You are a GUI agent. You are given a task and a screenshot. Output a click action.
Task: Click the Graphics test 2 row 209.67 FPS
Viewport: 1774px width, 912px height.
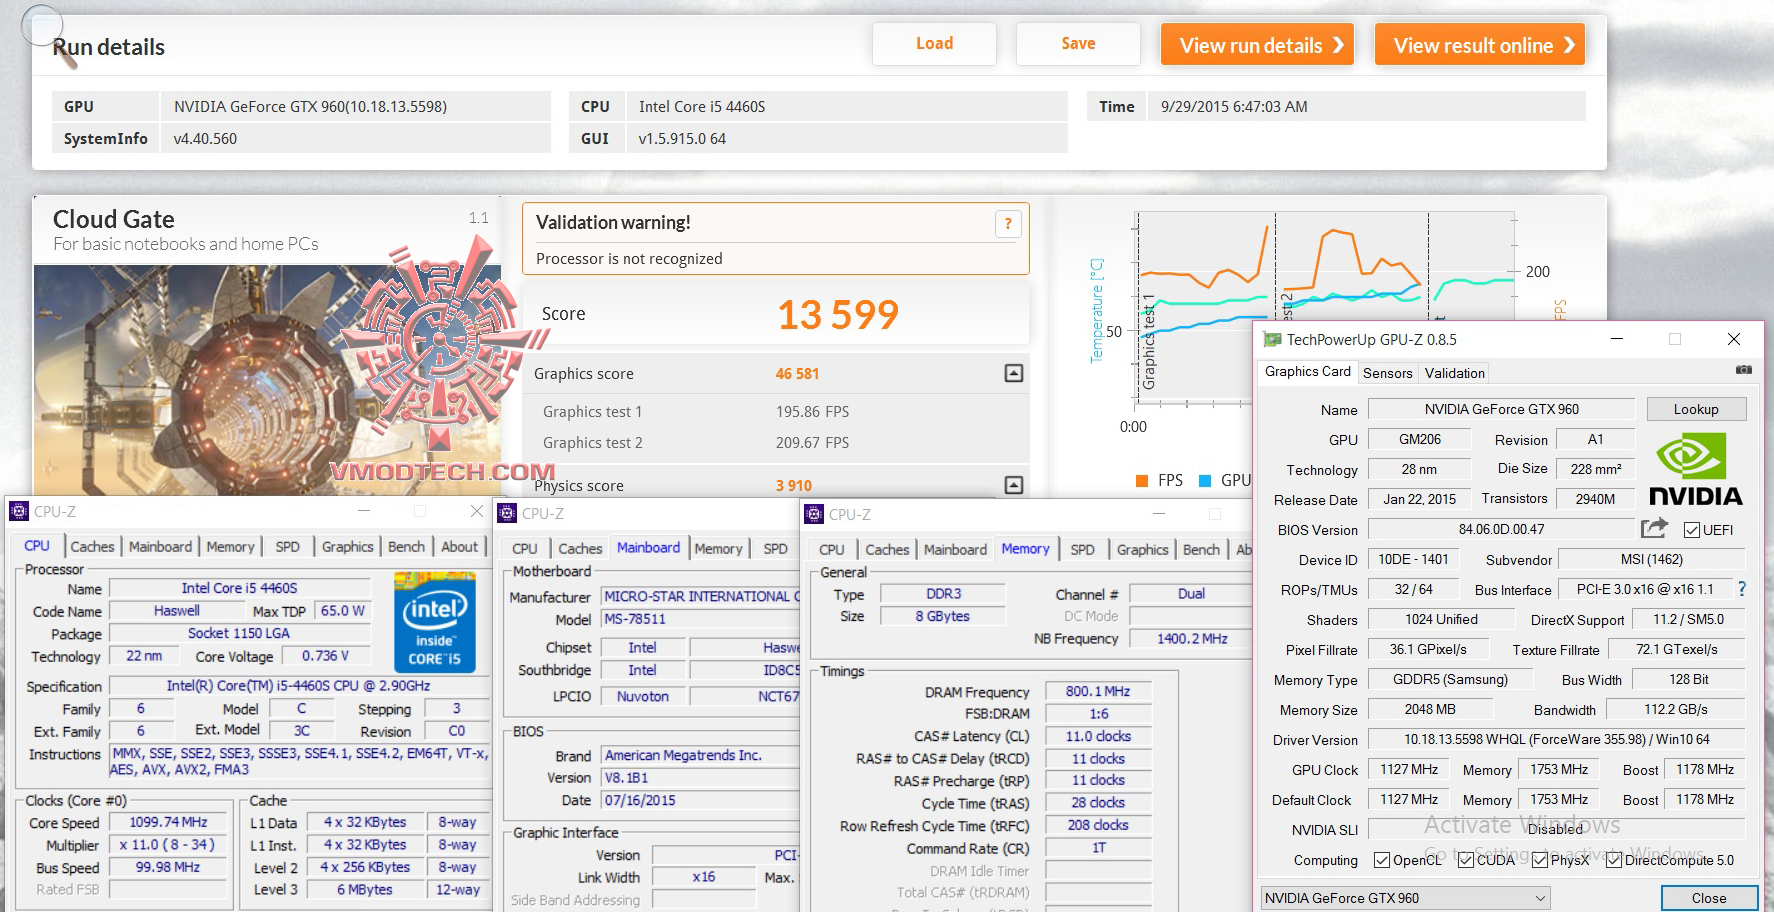coord(776,443)
